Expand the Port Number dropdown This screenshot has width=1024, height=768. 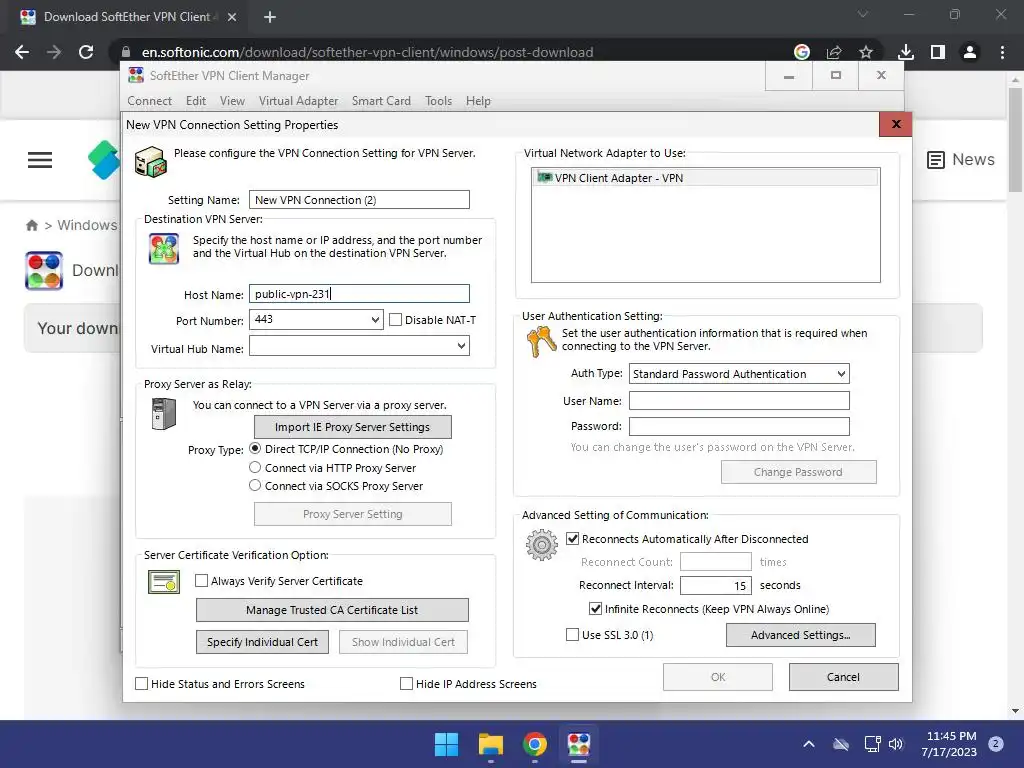click(375, 319)
